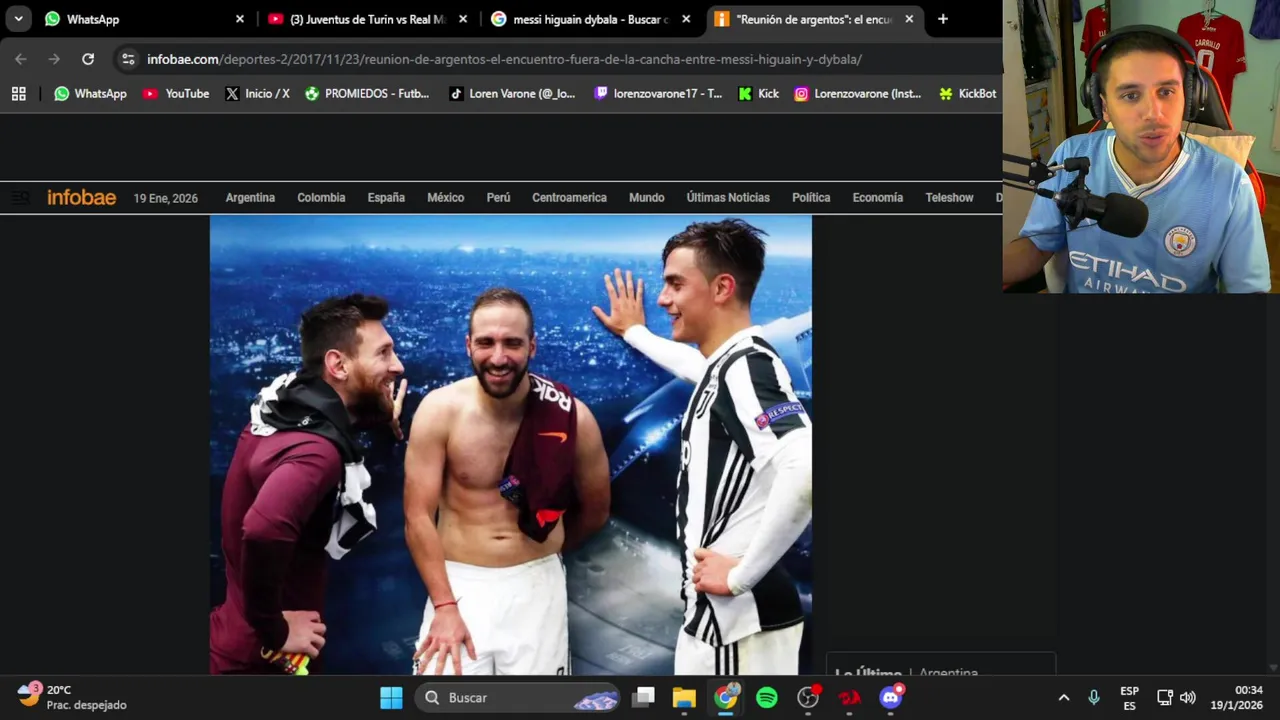This screenshot has height=720, width=1280.
Task: Click the 19 Ene, 2026 date text
Action: [x=166, y=198]
